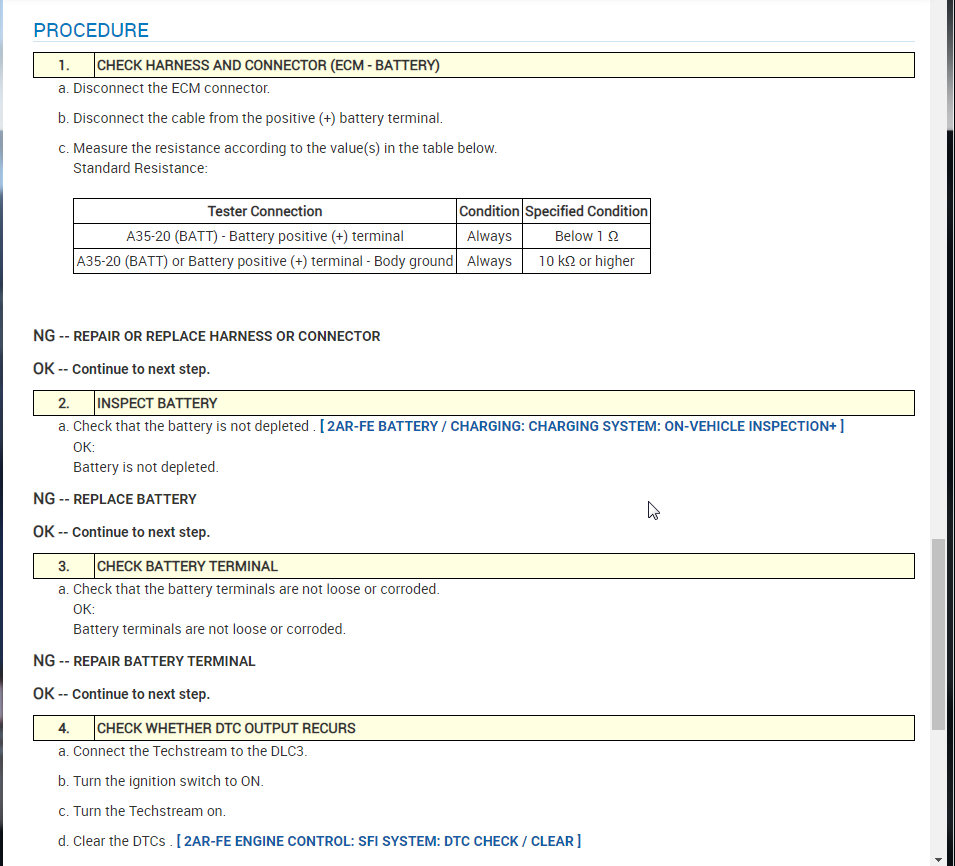Click the scrollbar down arrow
Screen dimensions: 955x866
(x=939, y=859)
